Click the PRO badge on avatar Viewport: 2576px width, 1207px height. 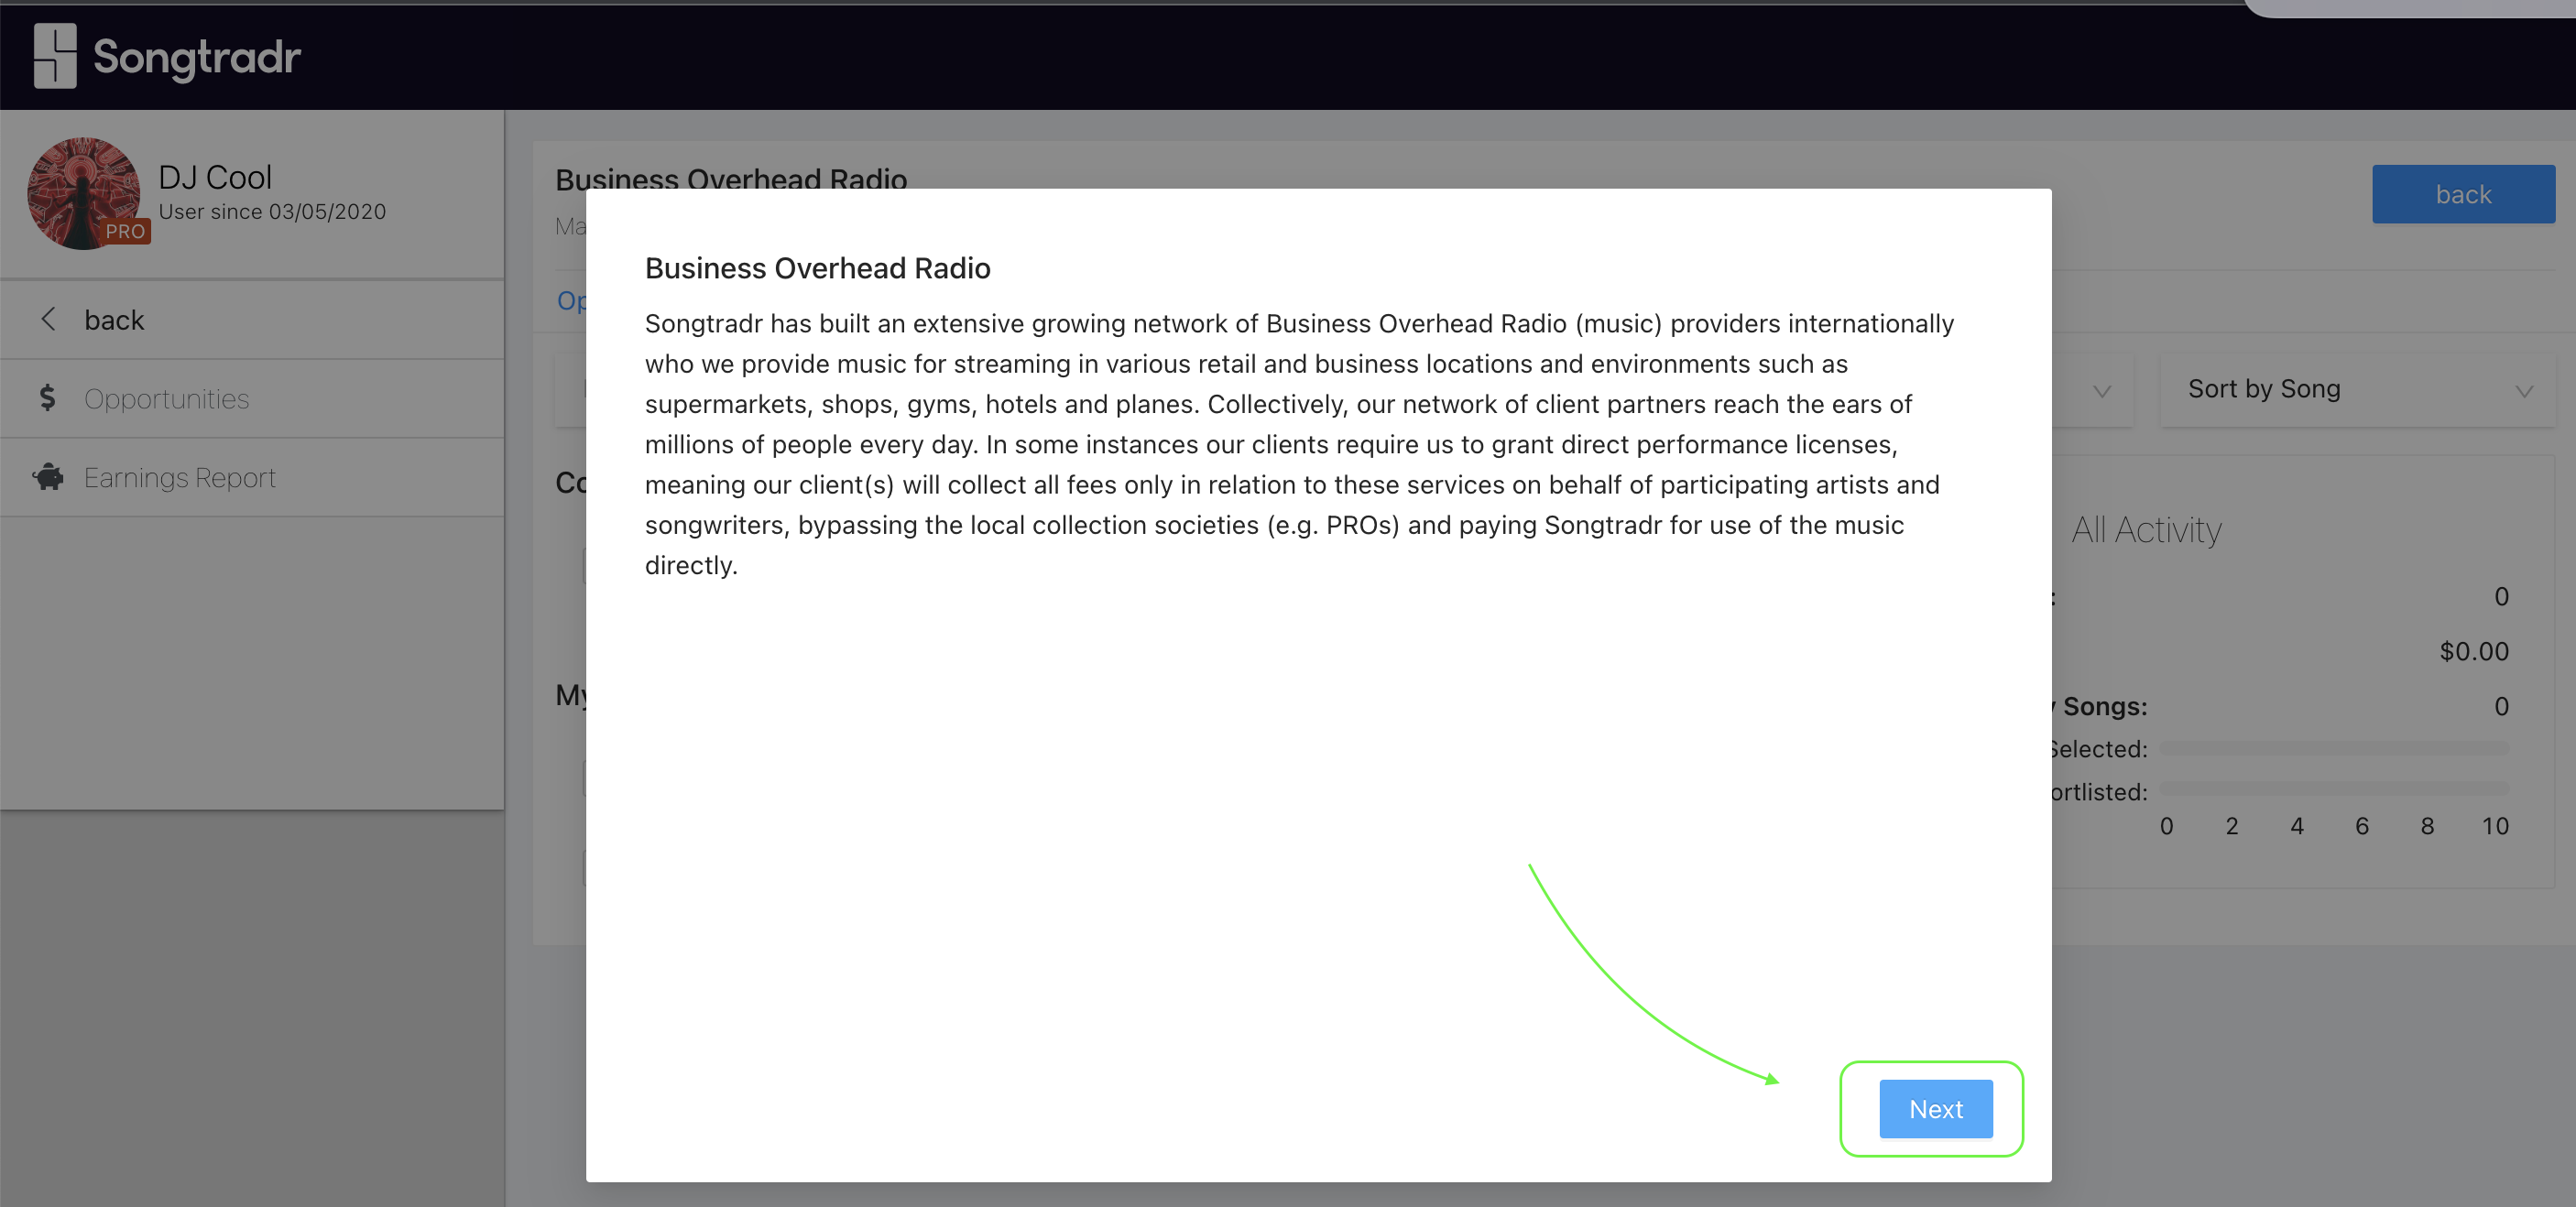126,231
